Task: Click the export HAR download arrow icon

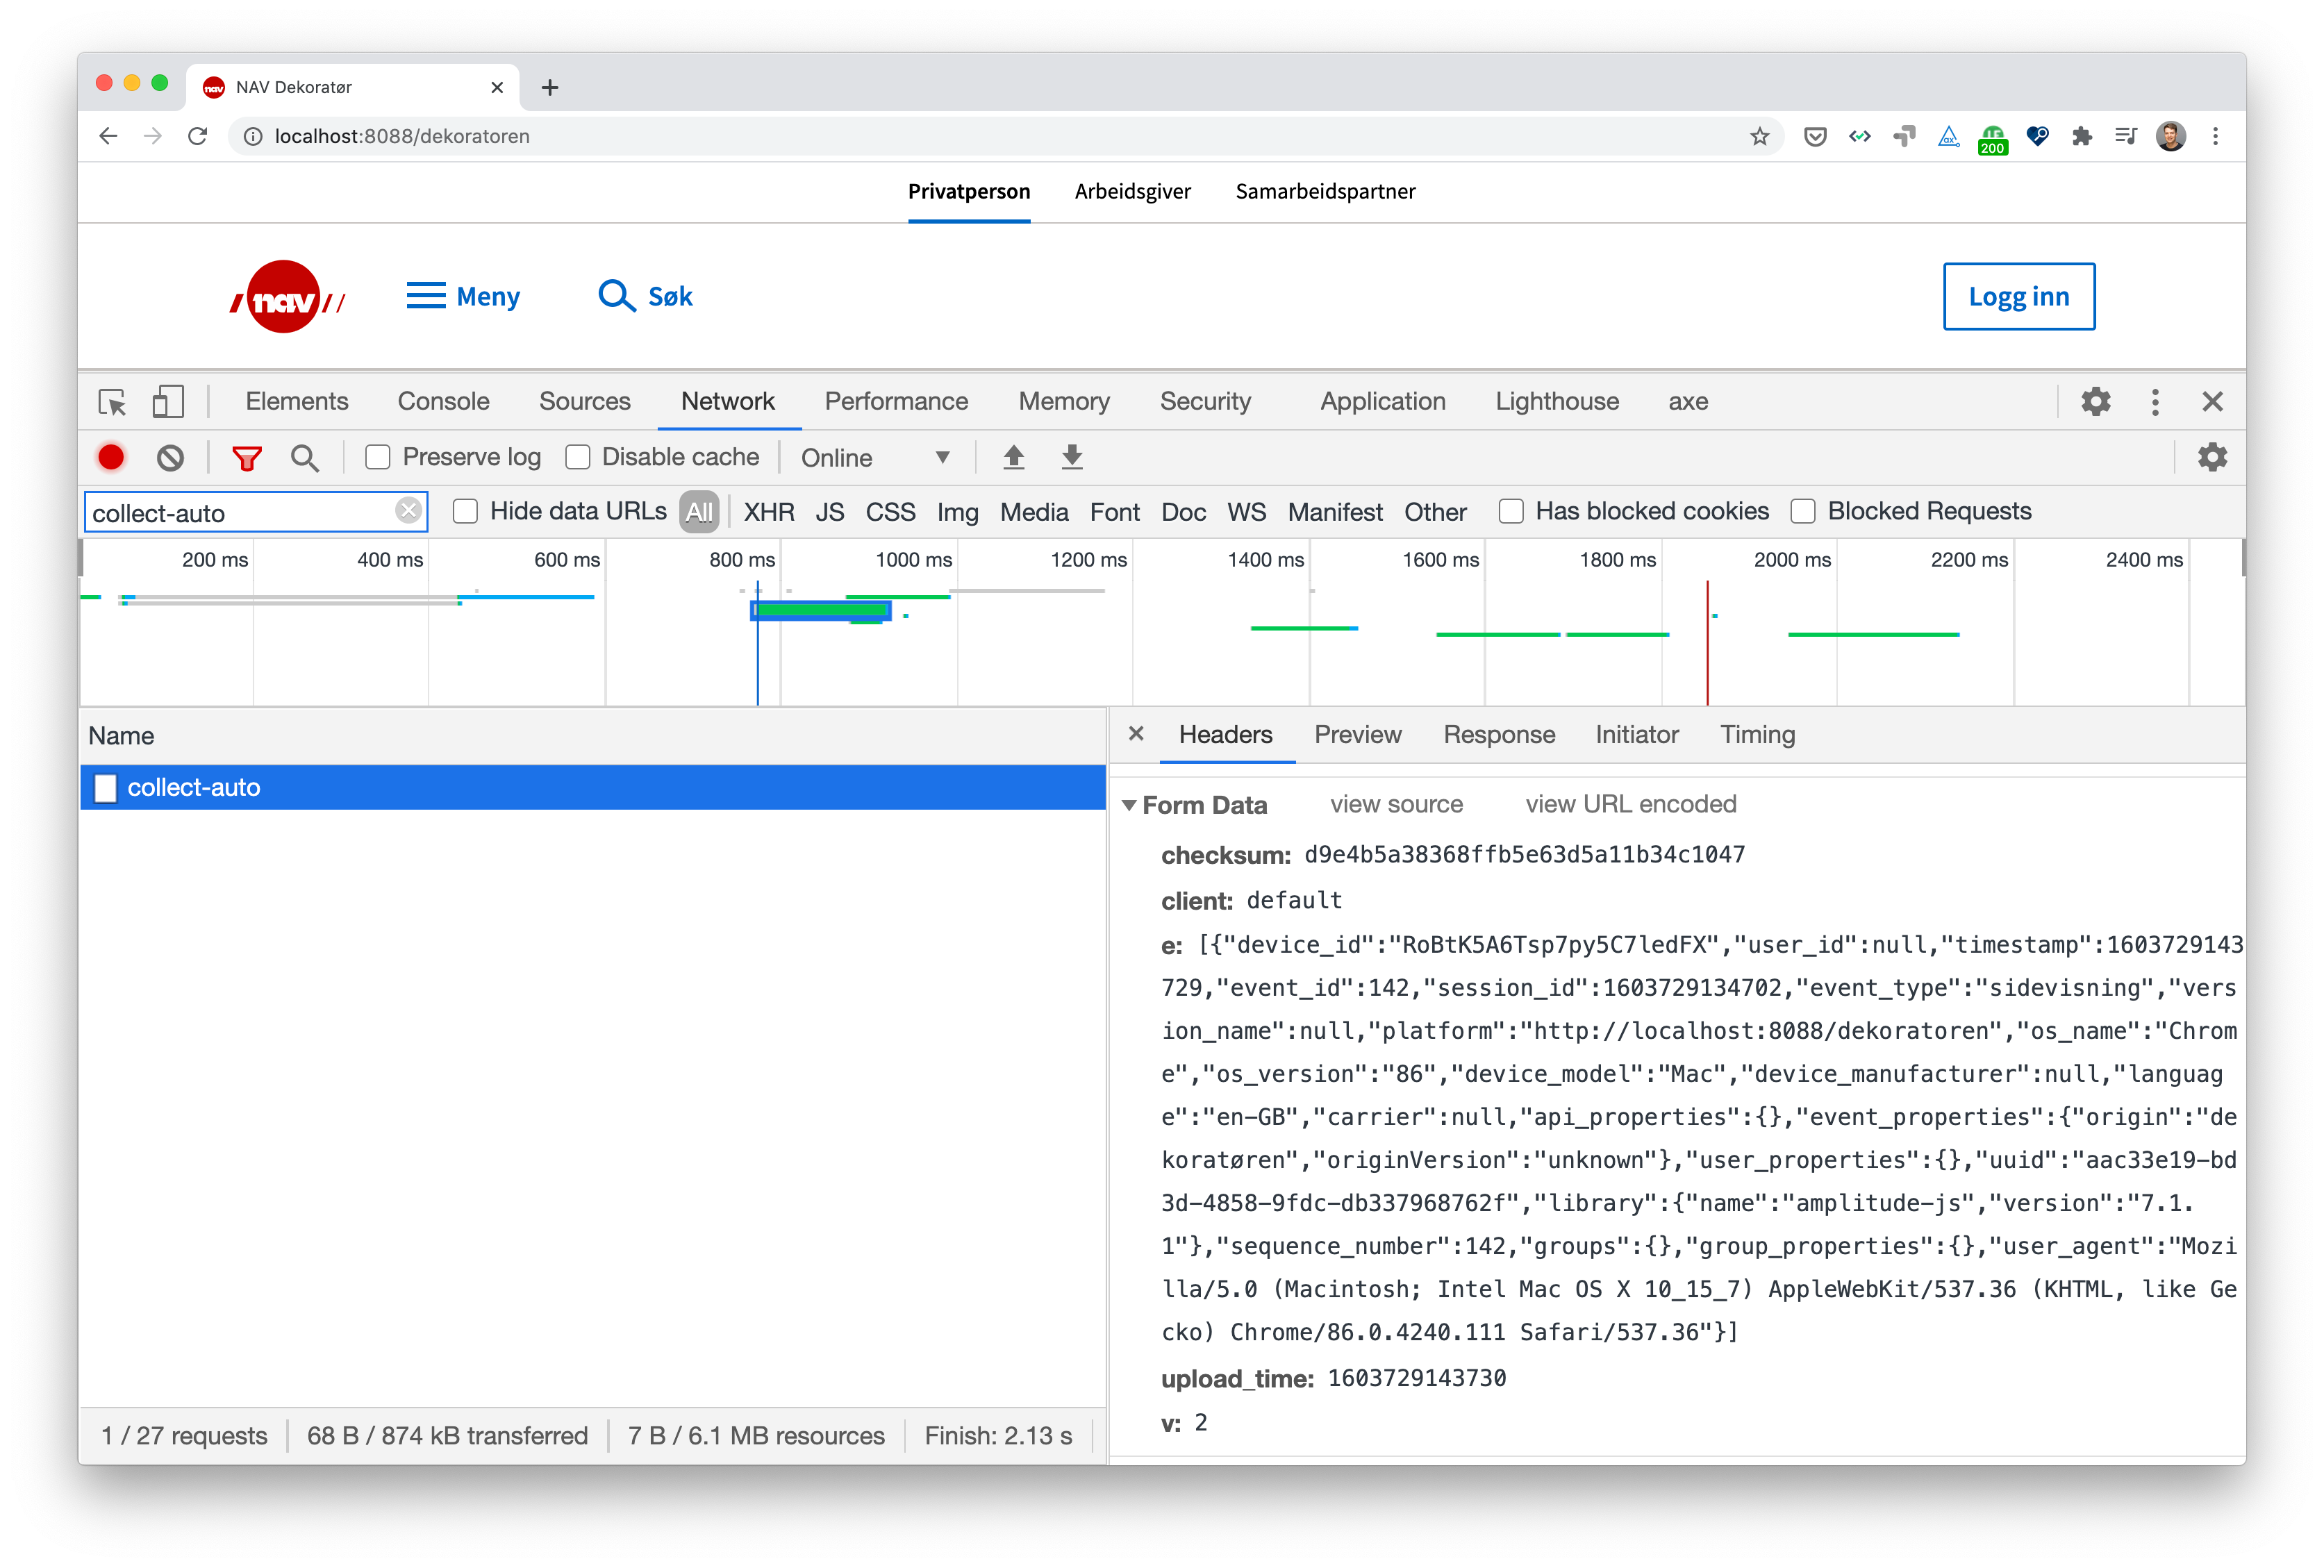Action: 1072,457
